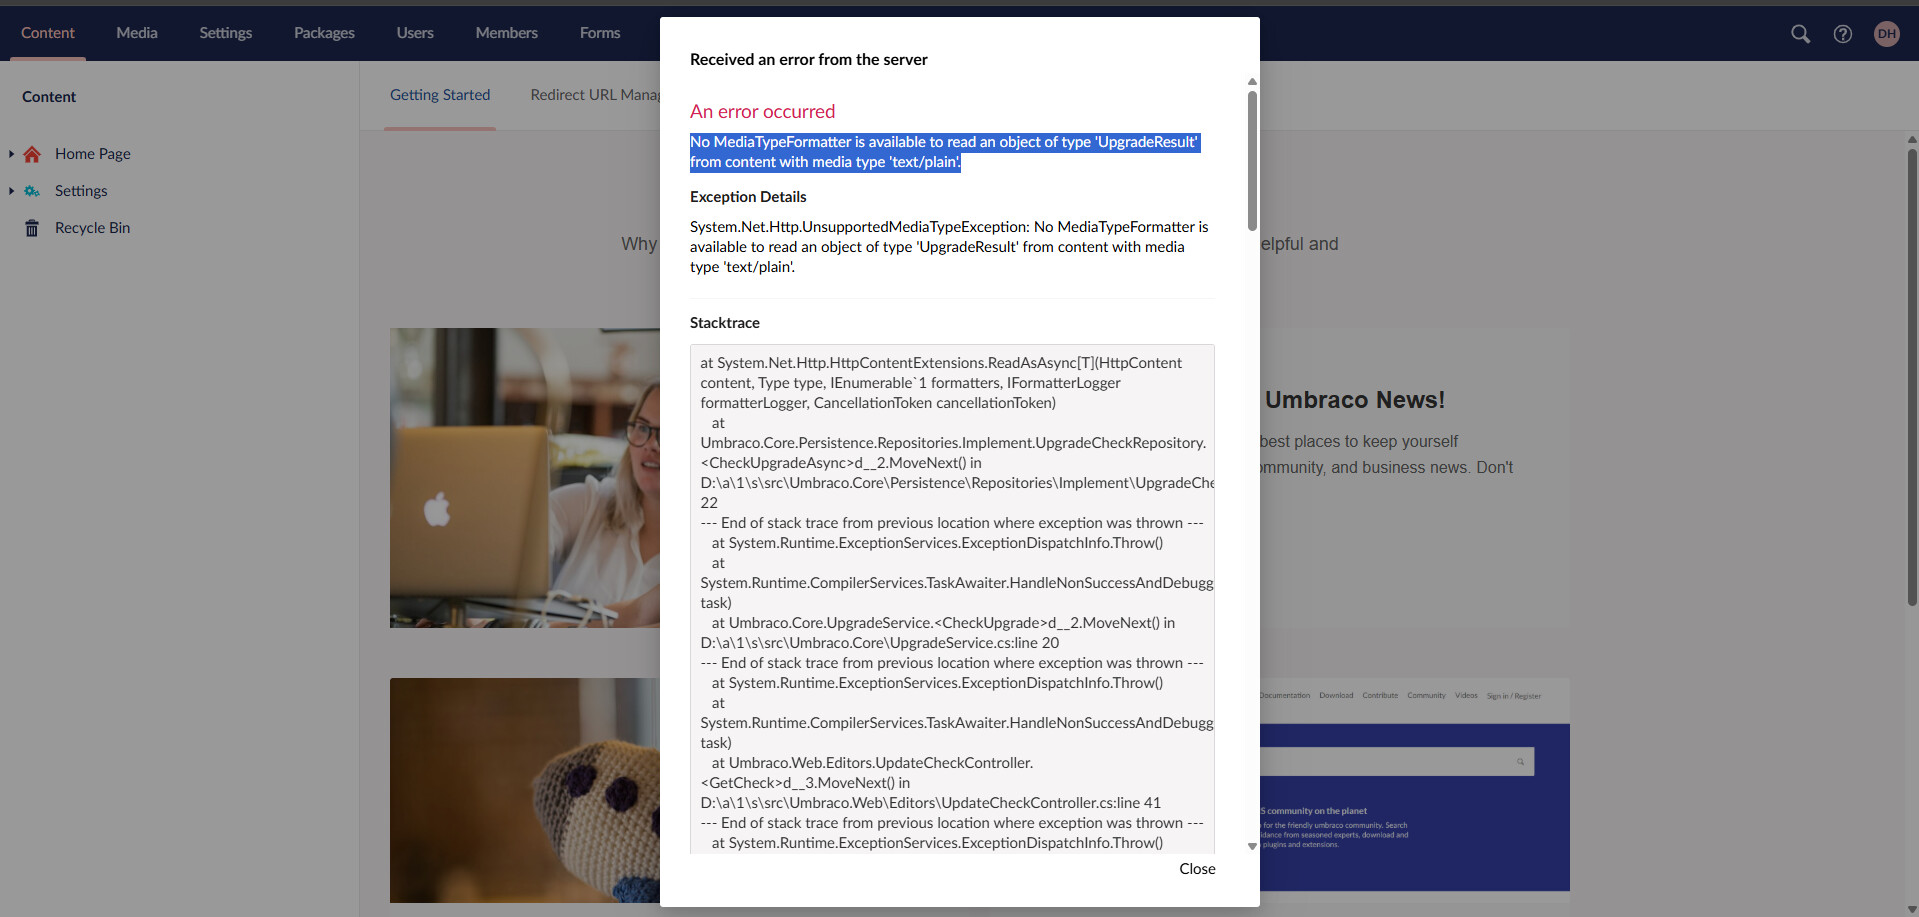Open the backoffice search icon
The width and height of the screenshot is (1919, 917).
pos(1800,34)
